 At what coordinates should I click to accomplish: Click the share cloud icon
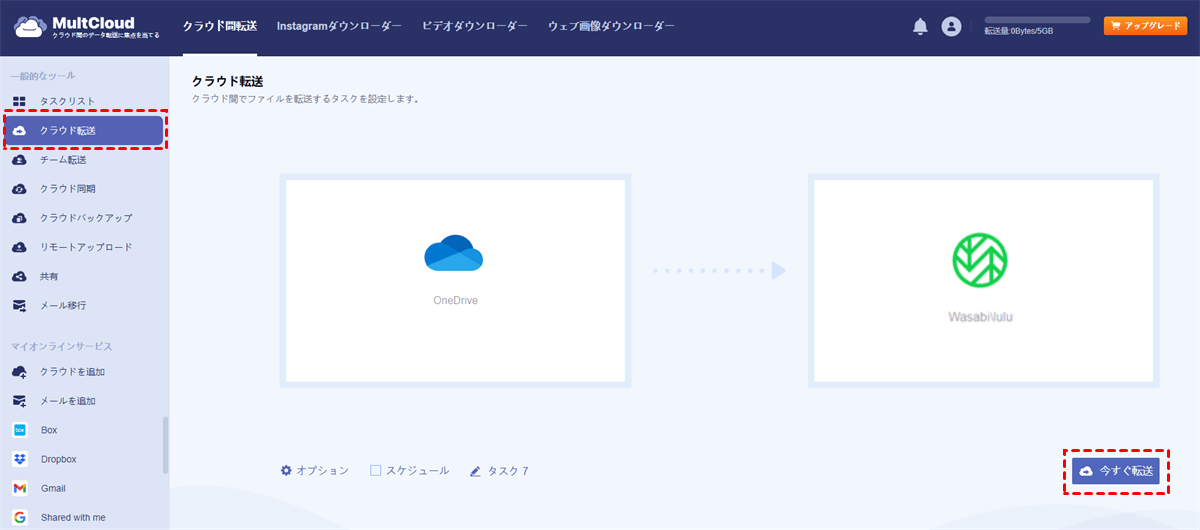pyautogui.click(x=19, y=276)
